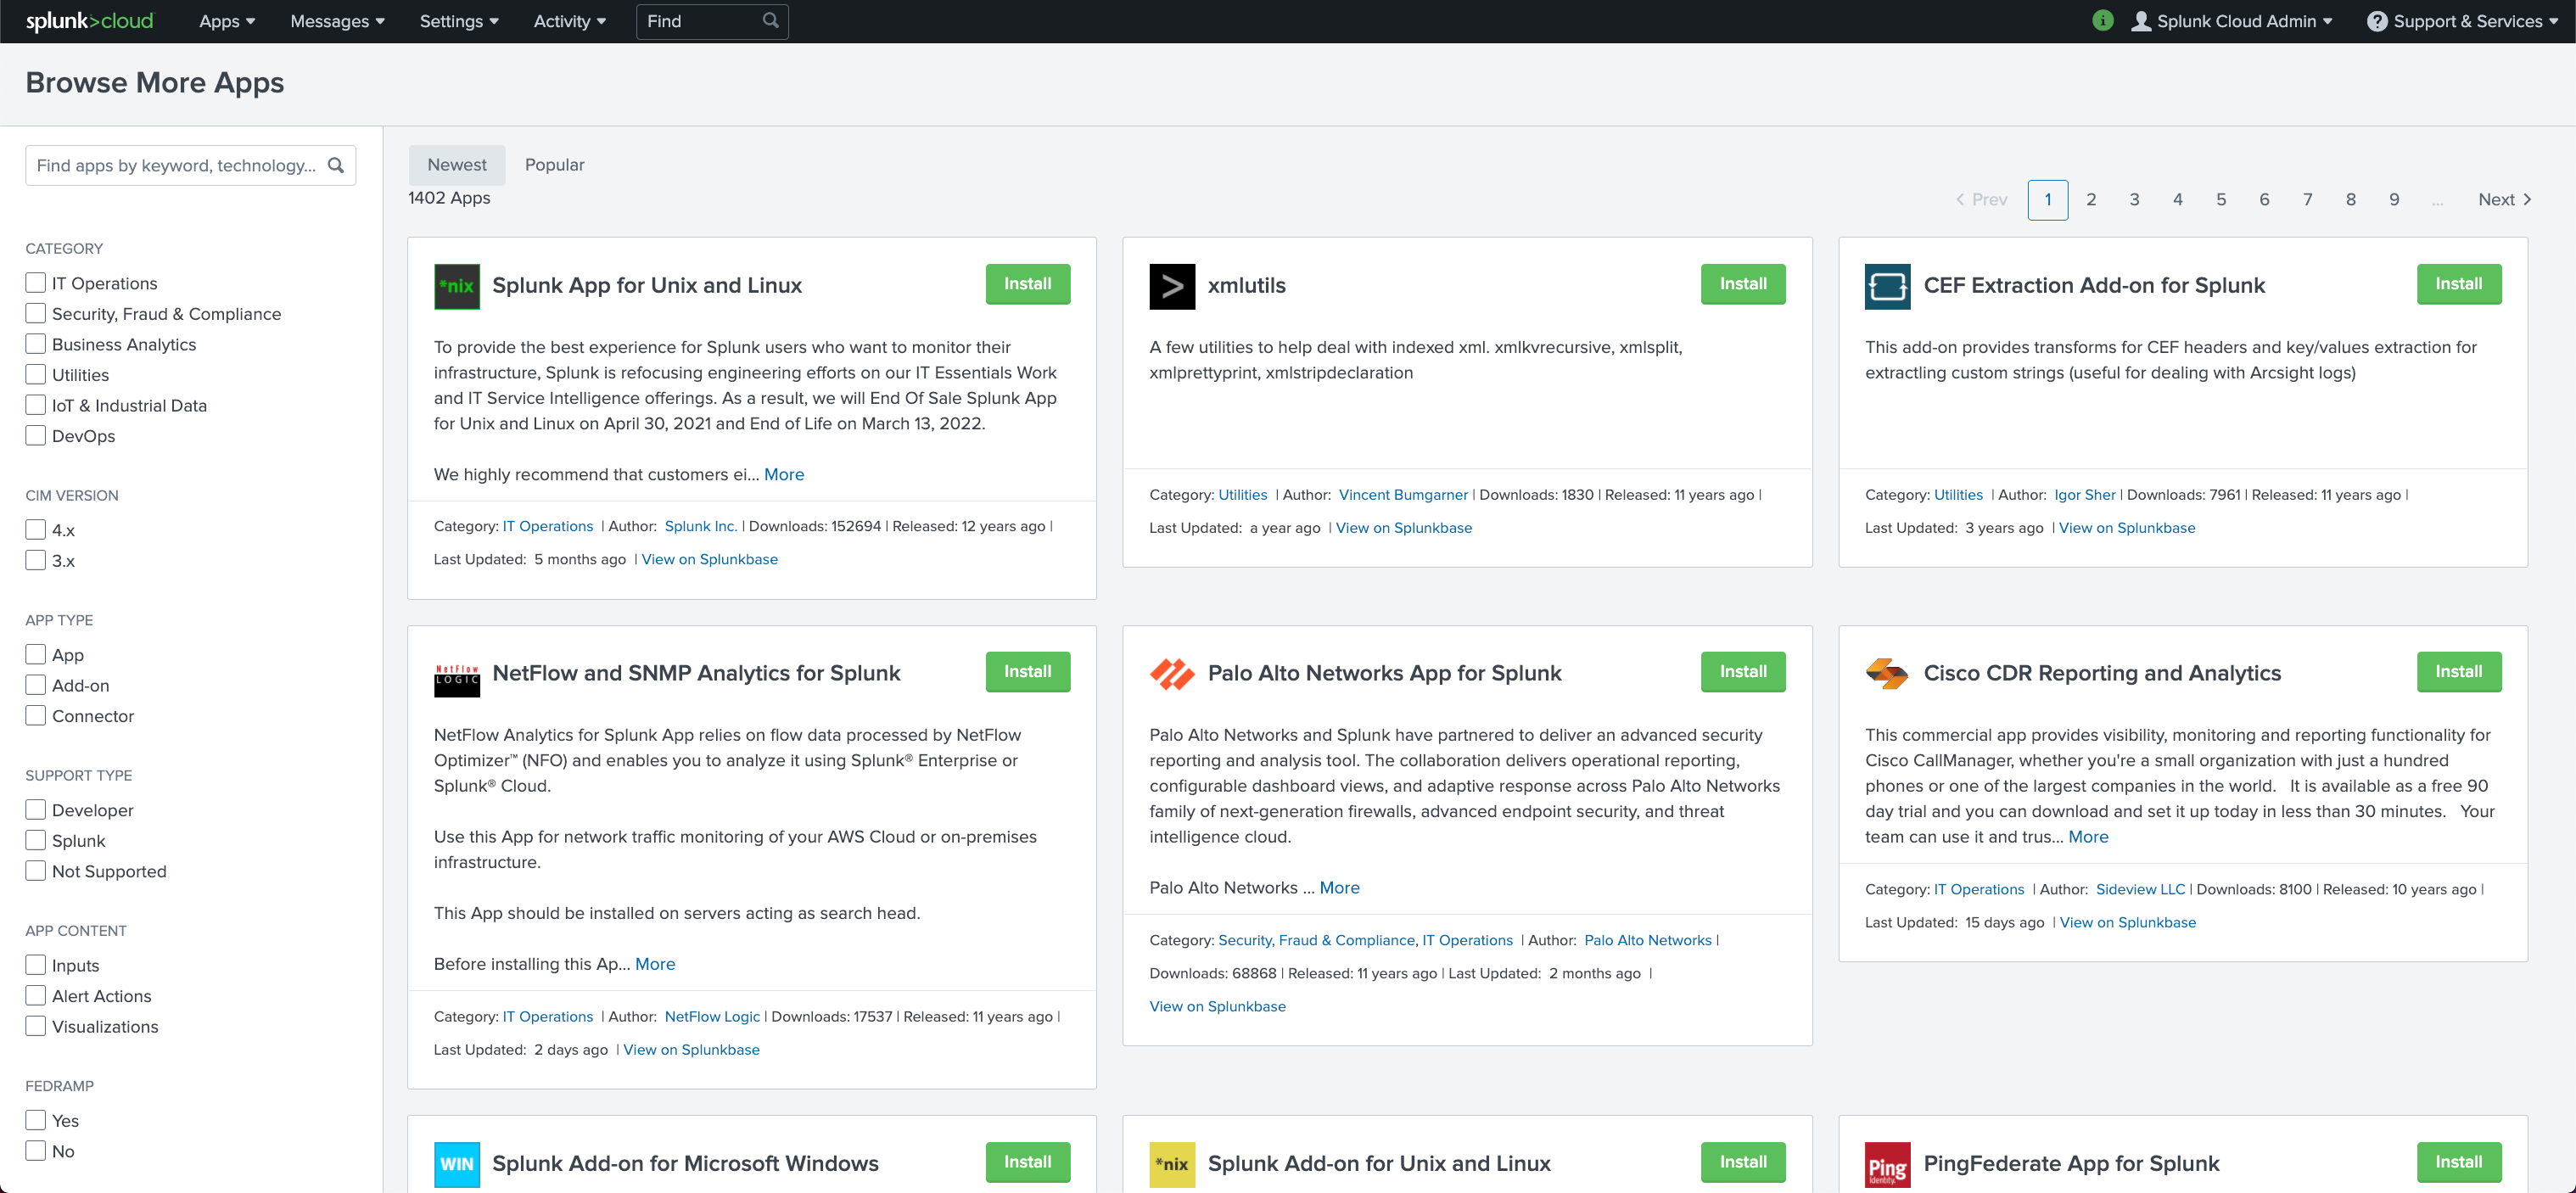This screenshot has width=2576, height=1193.
Task: Enable the Add-on app type checkbox
Action: click(x=36, y=685)
